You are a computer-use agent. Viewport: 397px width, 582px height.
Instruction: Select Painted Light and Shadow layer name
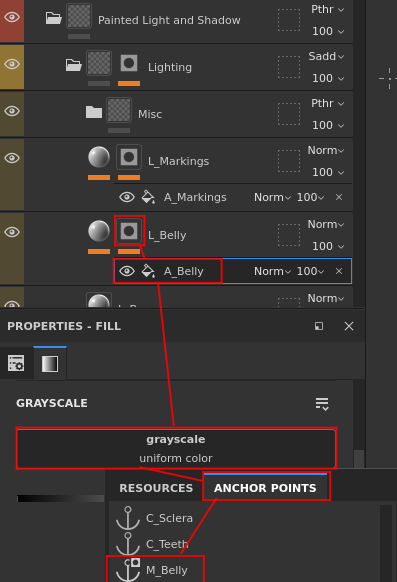(169, 20)
